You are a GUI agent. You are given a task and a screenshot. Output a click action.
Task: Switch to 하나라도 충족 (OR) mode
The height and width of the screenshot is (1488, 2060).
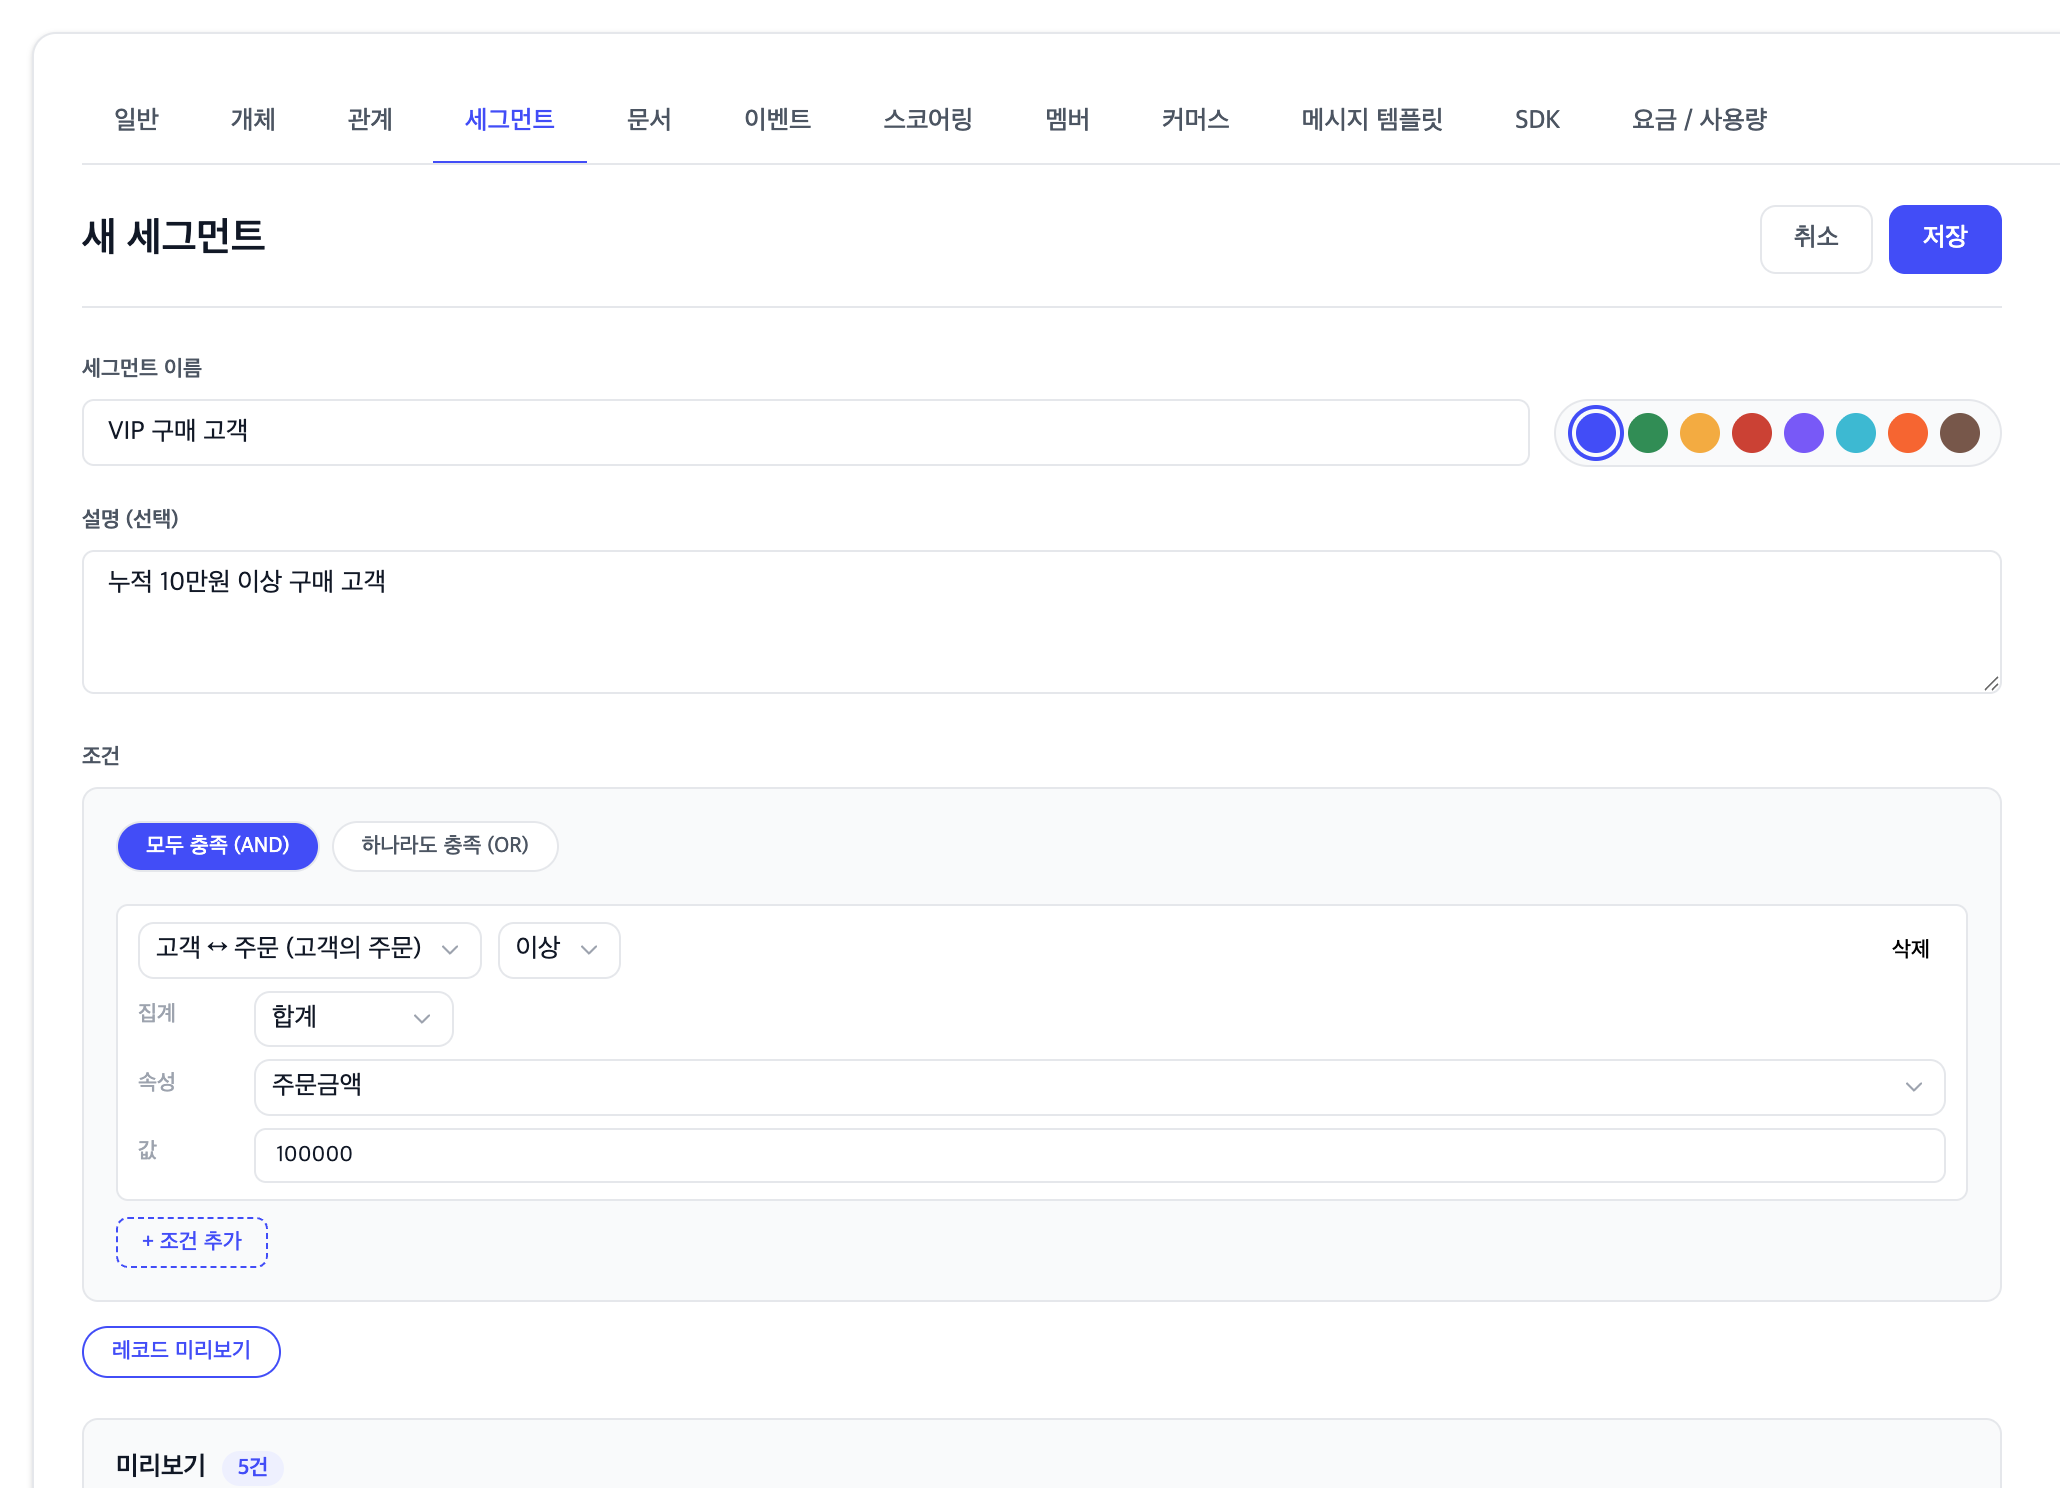[x=444, y=846]
